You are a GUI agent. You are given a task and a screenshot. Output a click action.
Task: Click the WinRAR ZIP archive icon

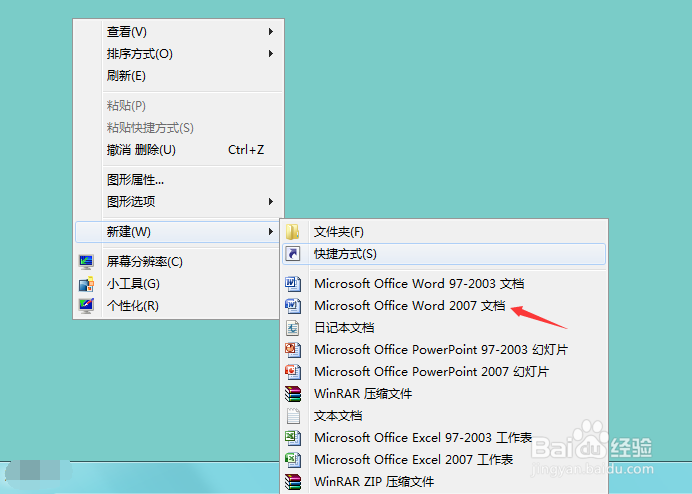[x=293, y=482]
